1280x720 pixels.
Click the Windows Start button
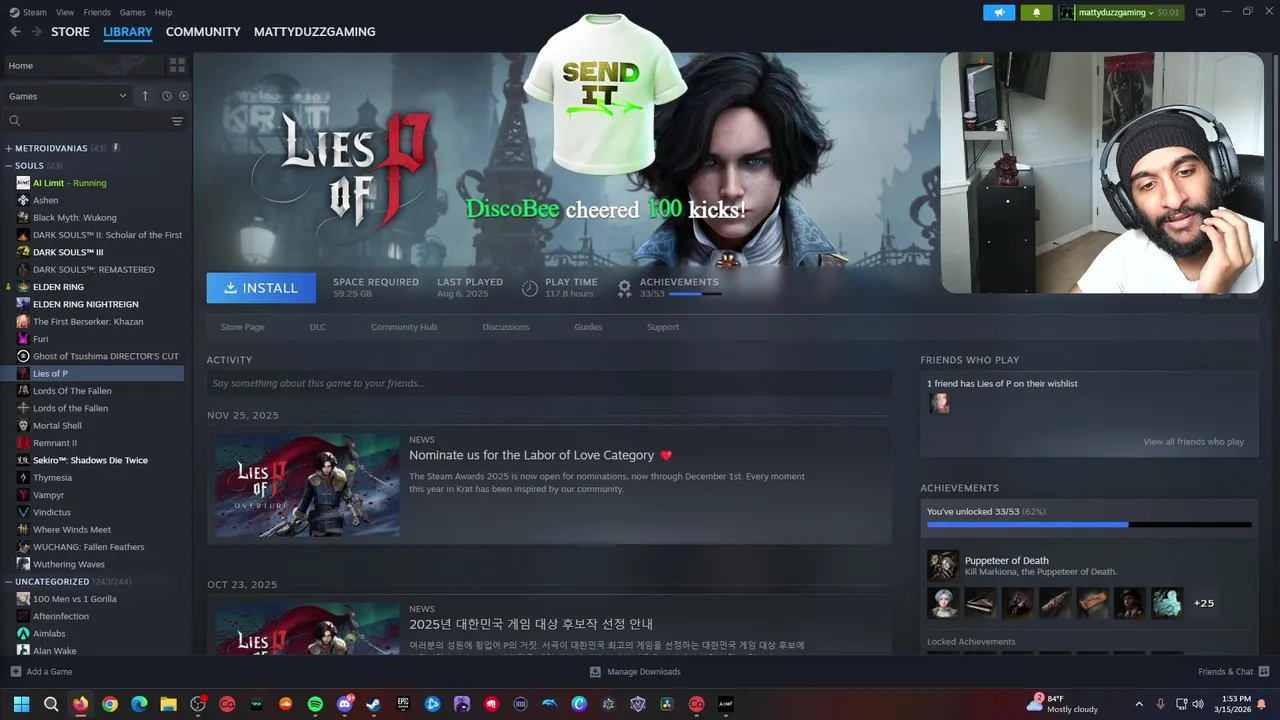21,704
